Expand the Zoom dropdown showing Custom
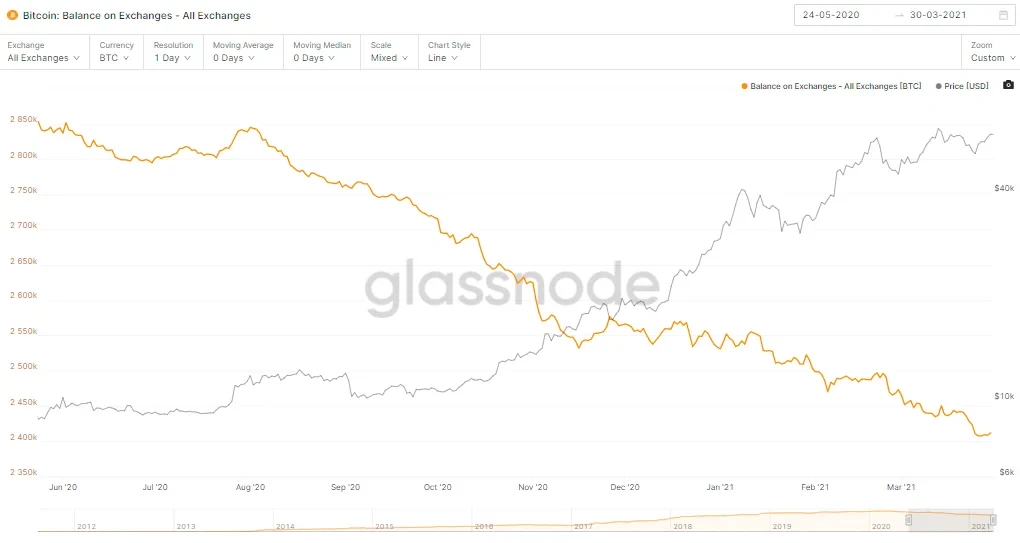1020x543 pixels. 992,58
